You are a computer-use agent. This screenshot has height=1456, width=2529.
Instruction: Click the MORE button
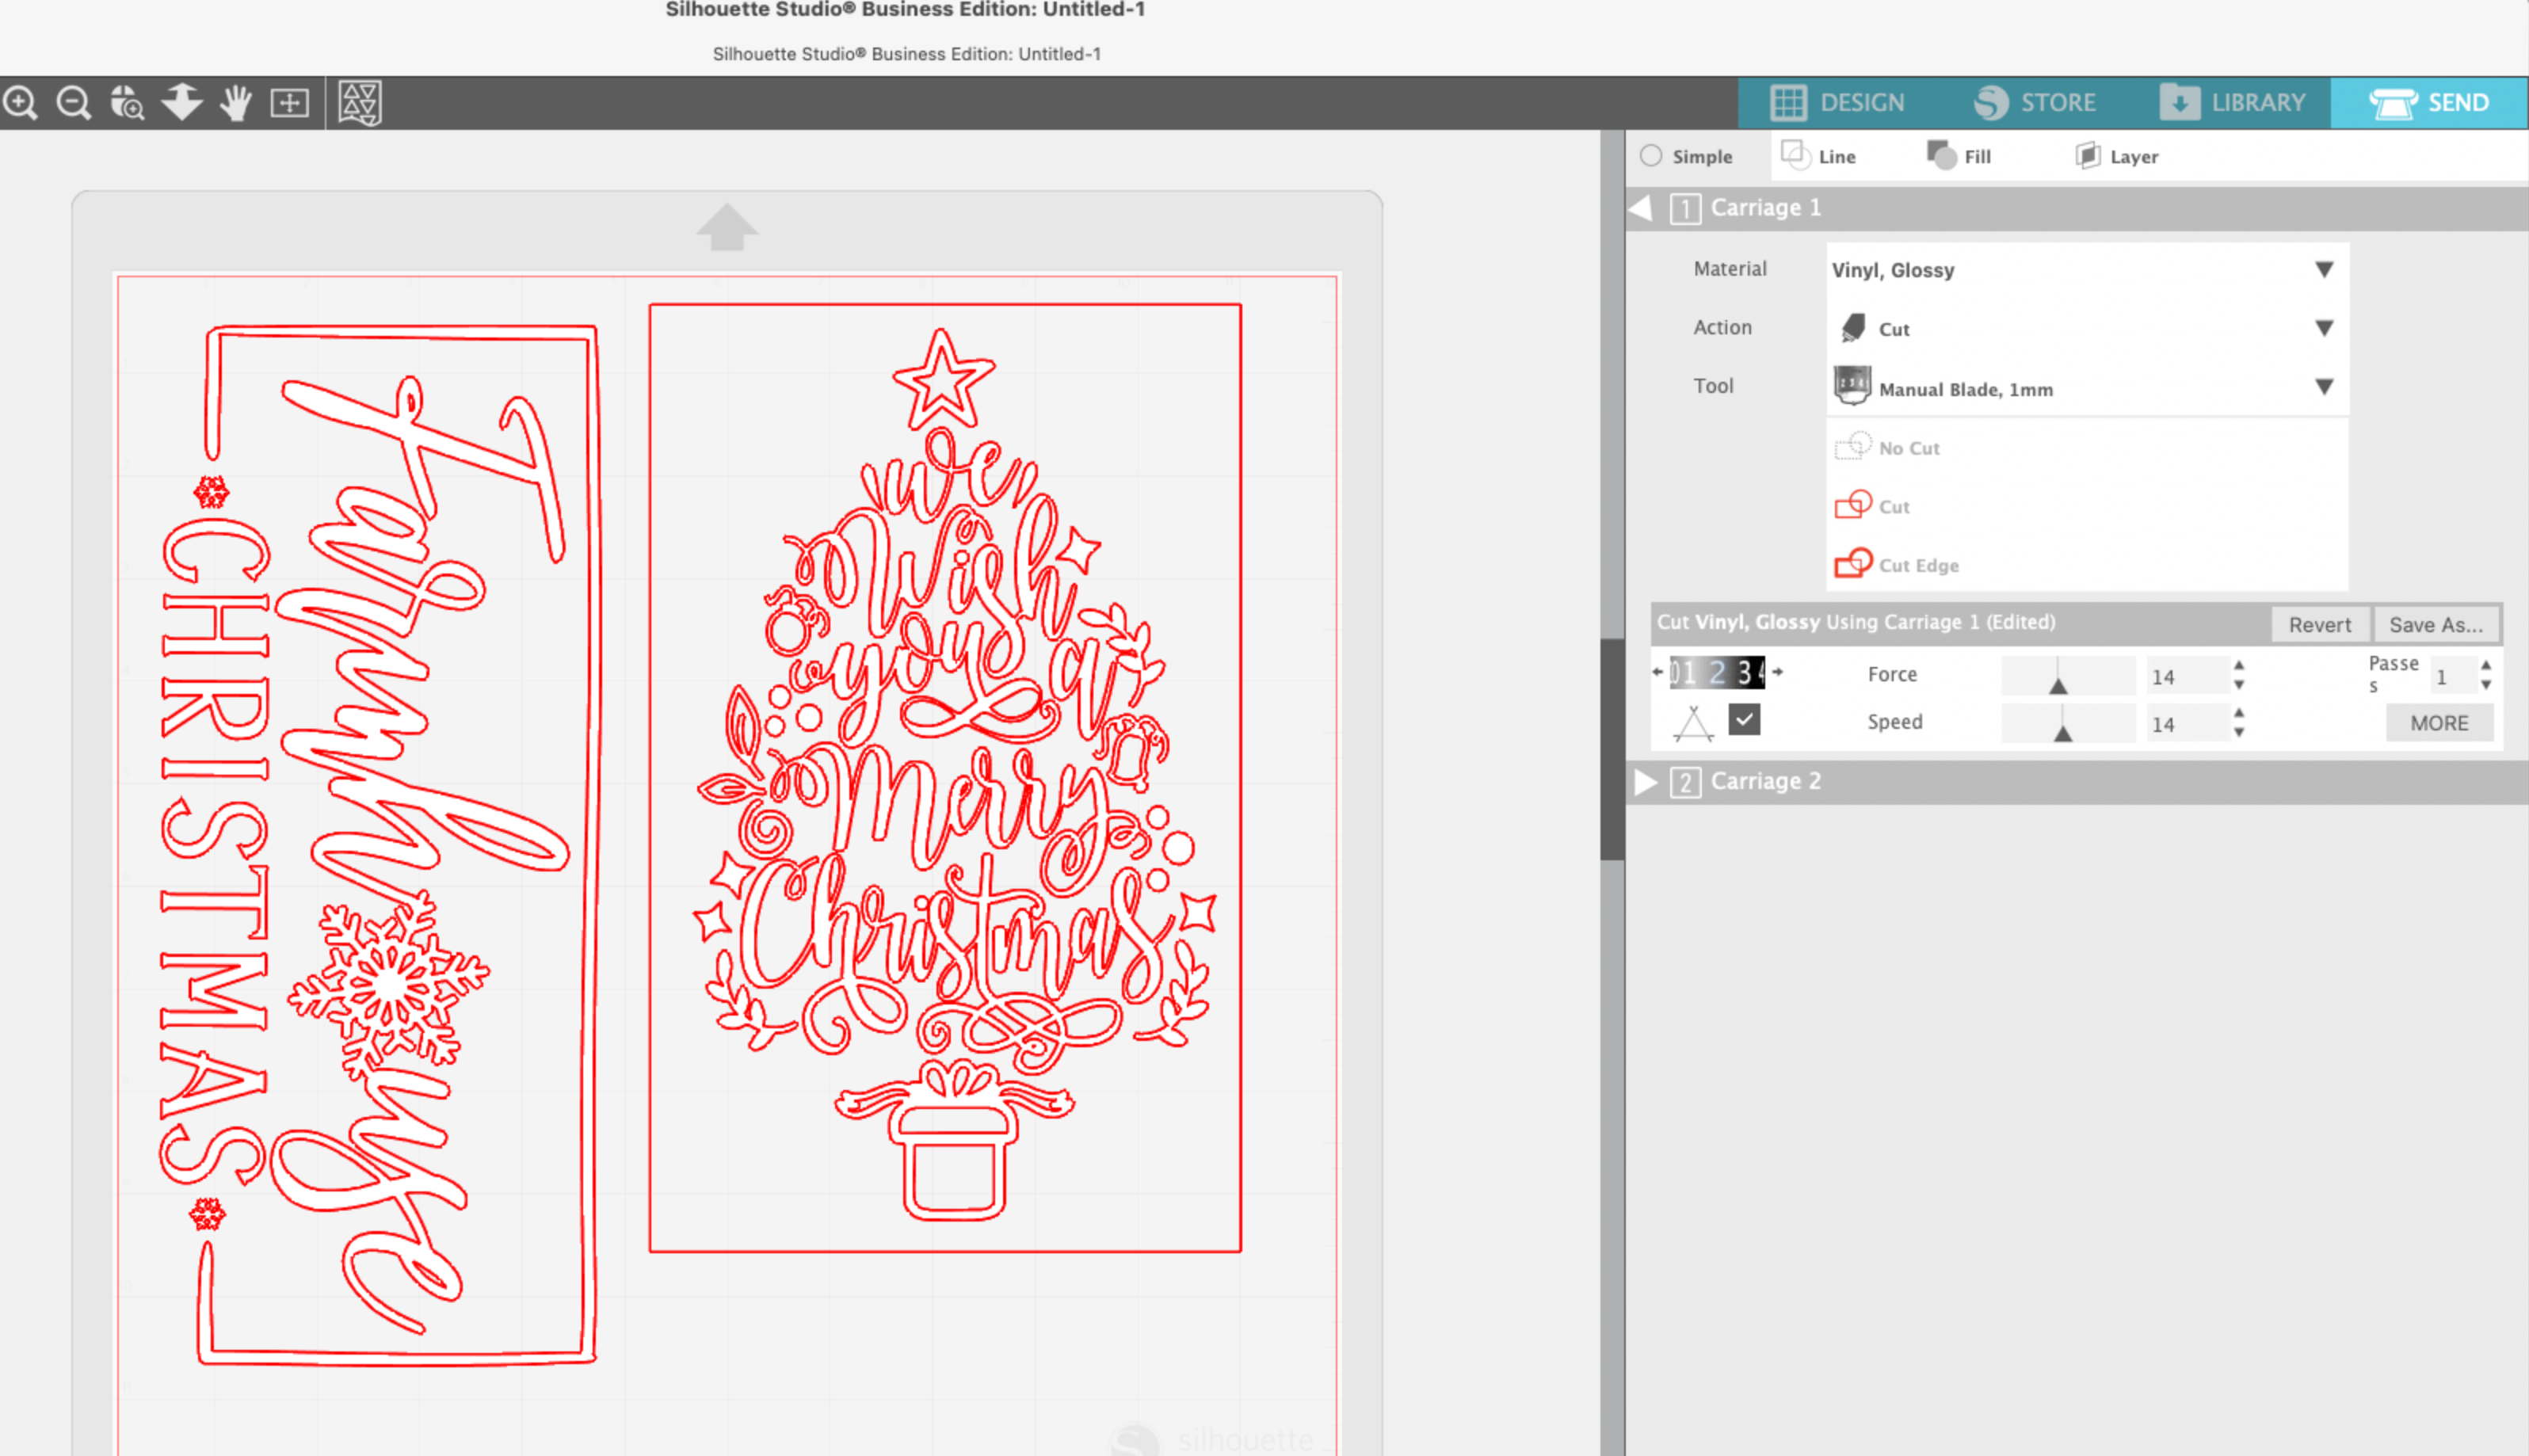(x=2438, y=723)
